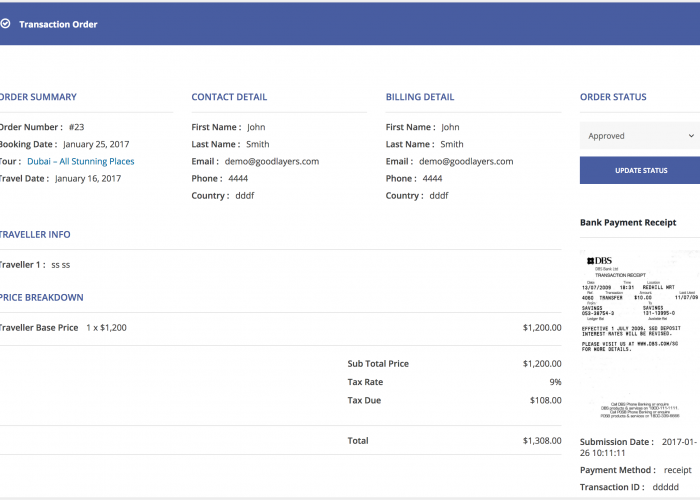Click the UPDATE STATUS button

pyautogui.click(x=640, y=170)
